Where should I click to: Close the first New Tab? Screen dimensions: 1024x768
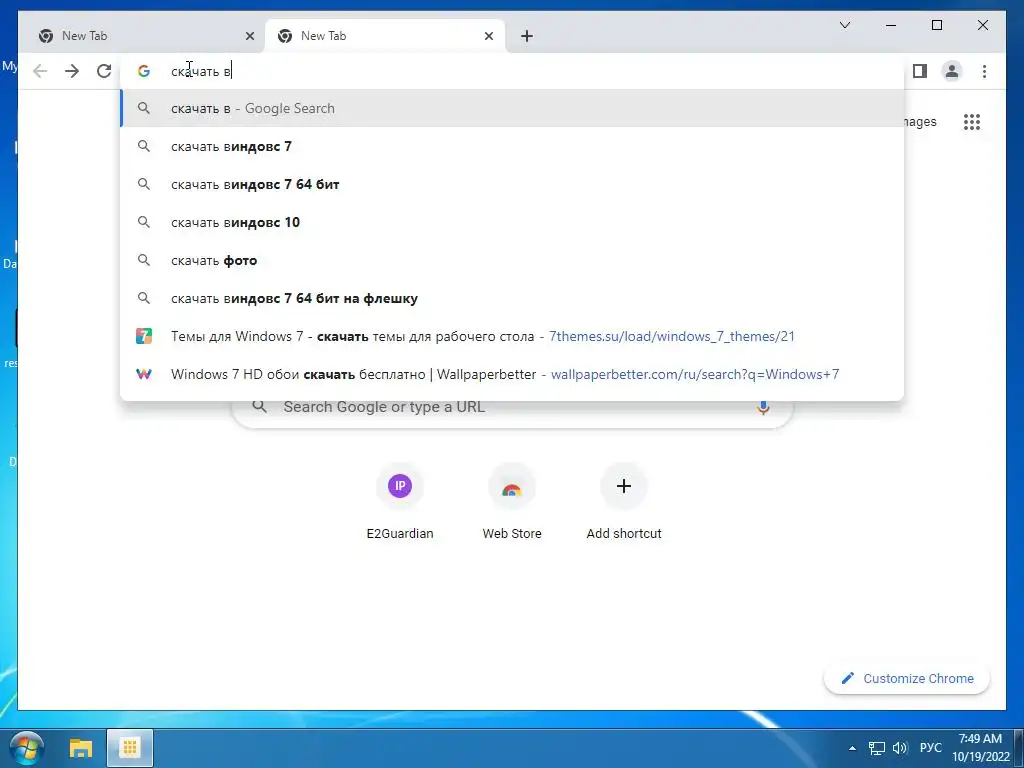[x=249, y=36]
